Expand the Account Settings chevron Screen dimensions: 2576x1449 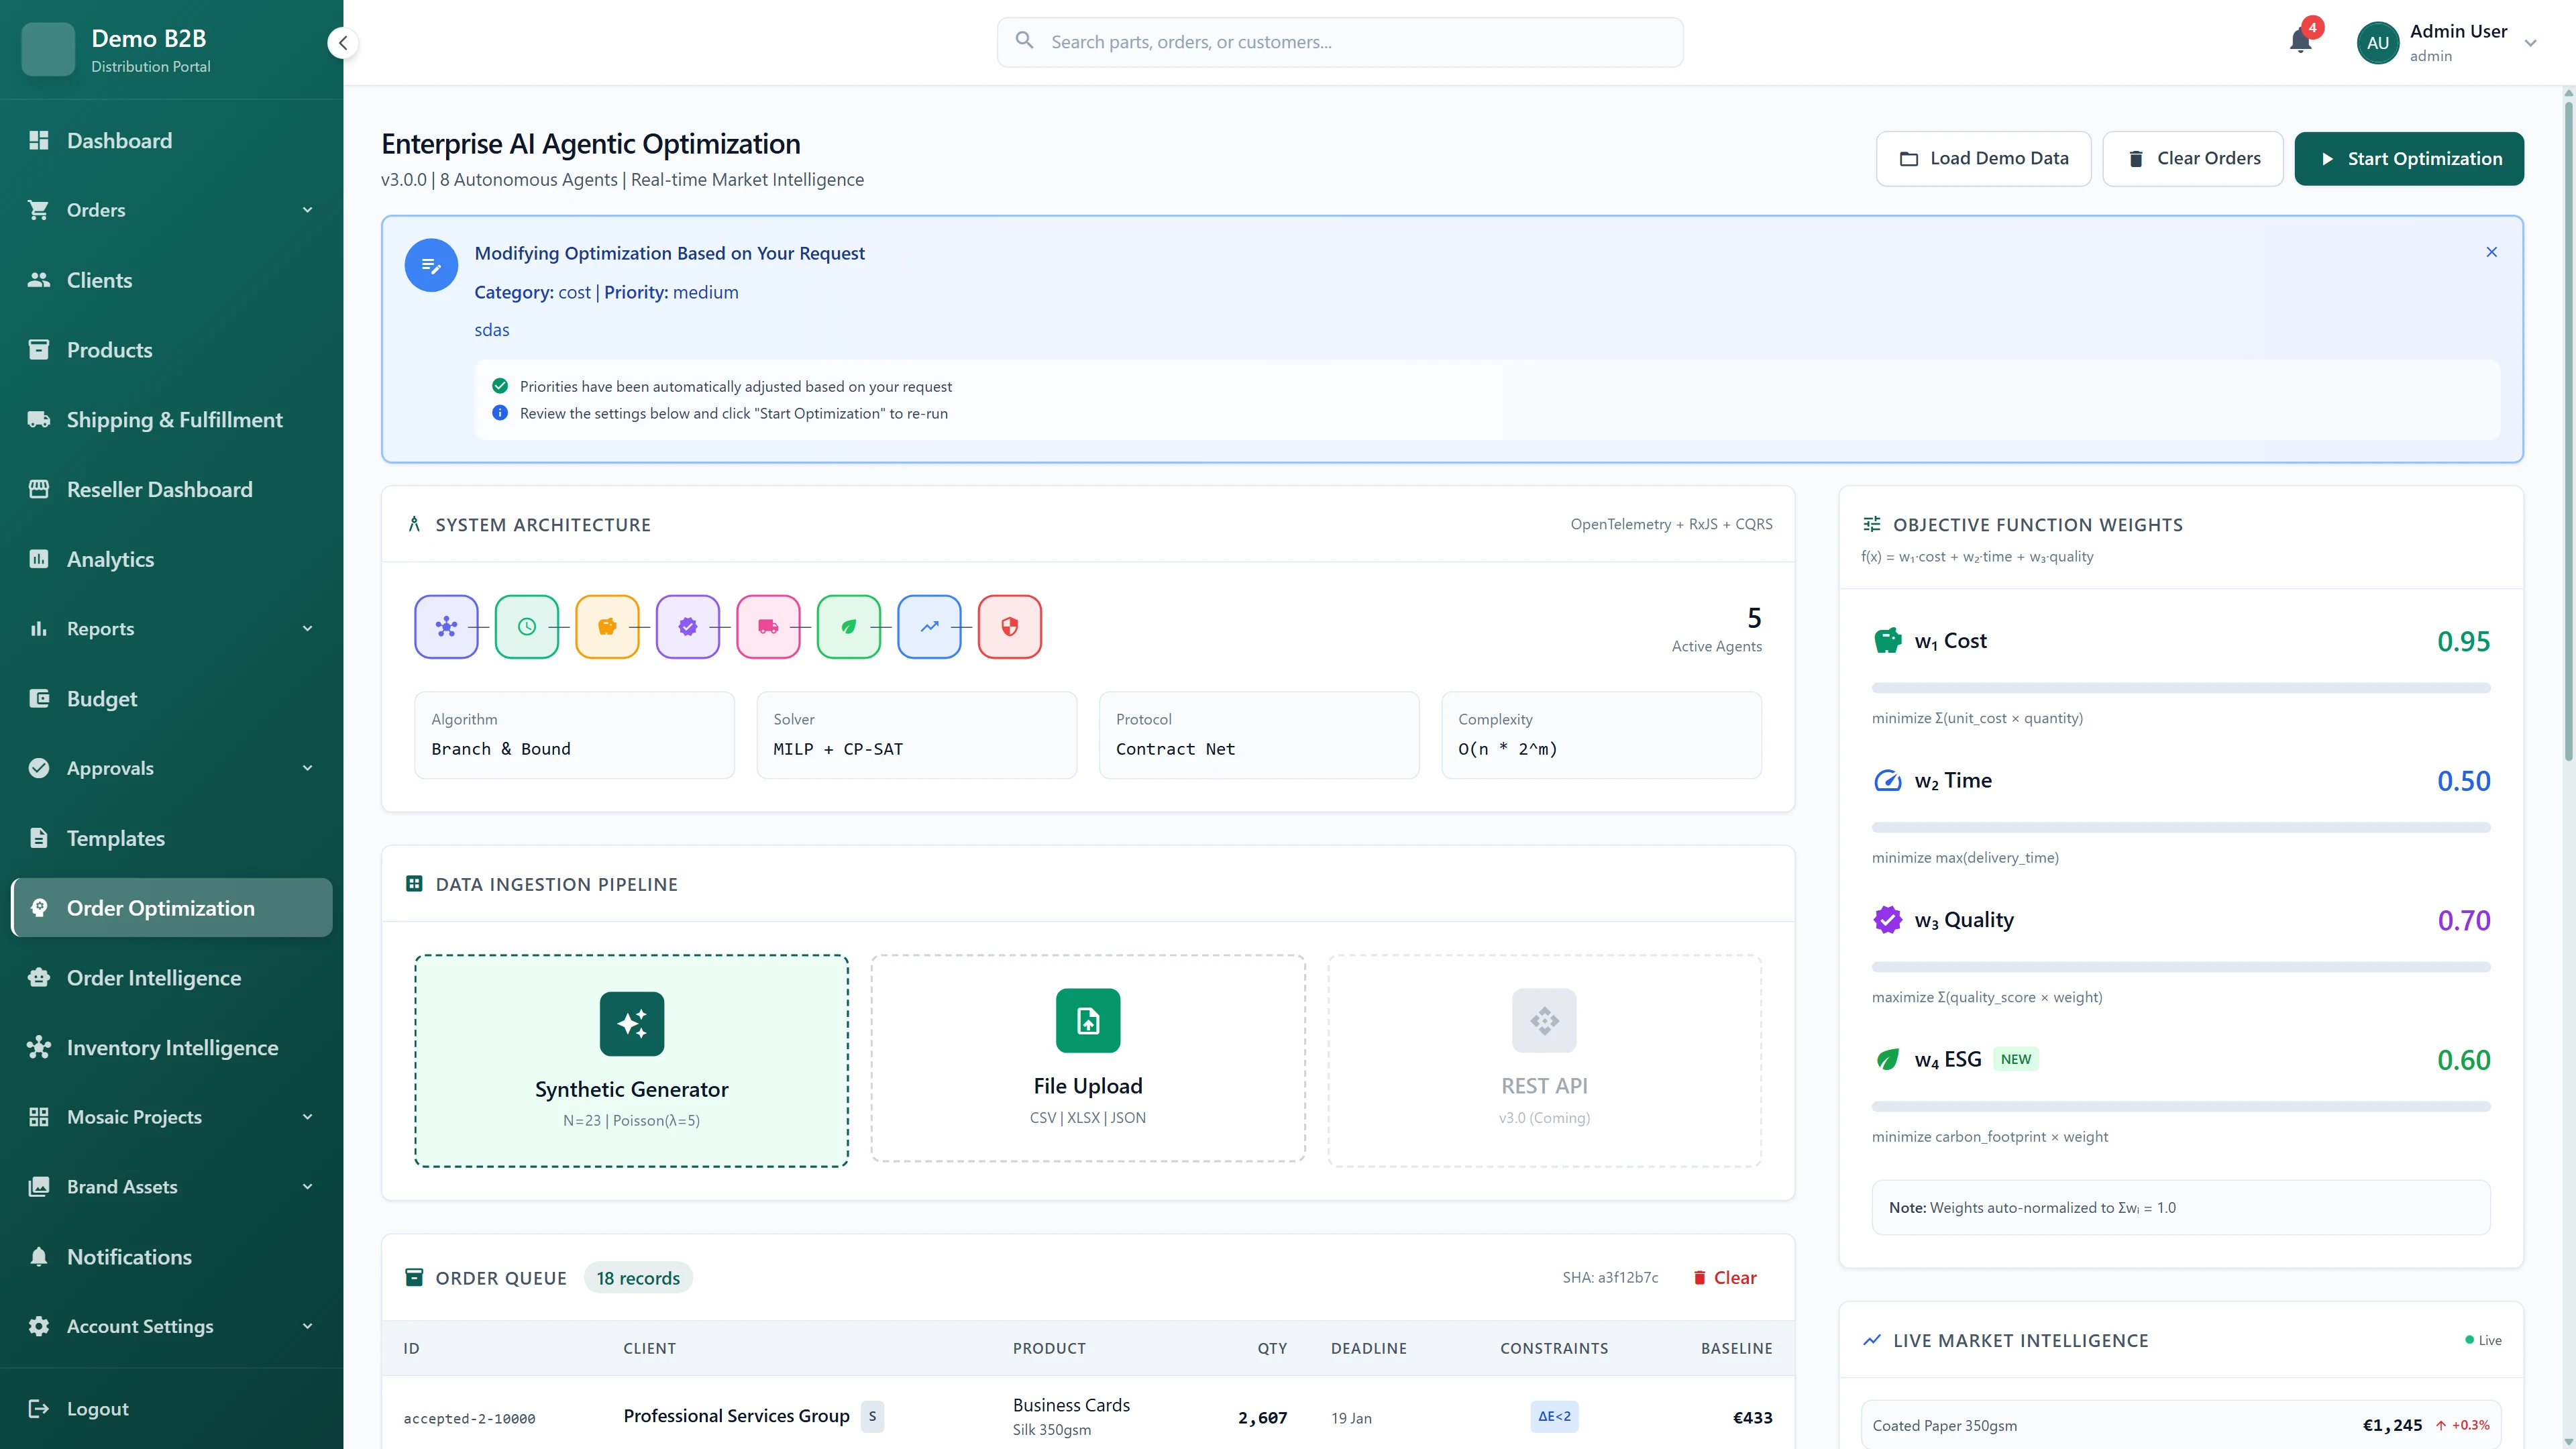point(307,1326)
